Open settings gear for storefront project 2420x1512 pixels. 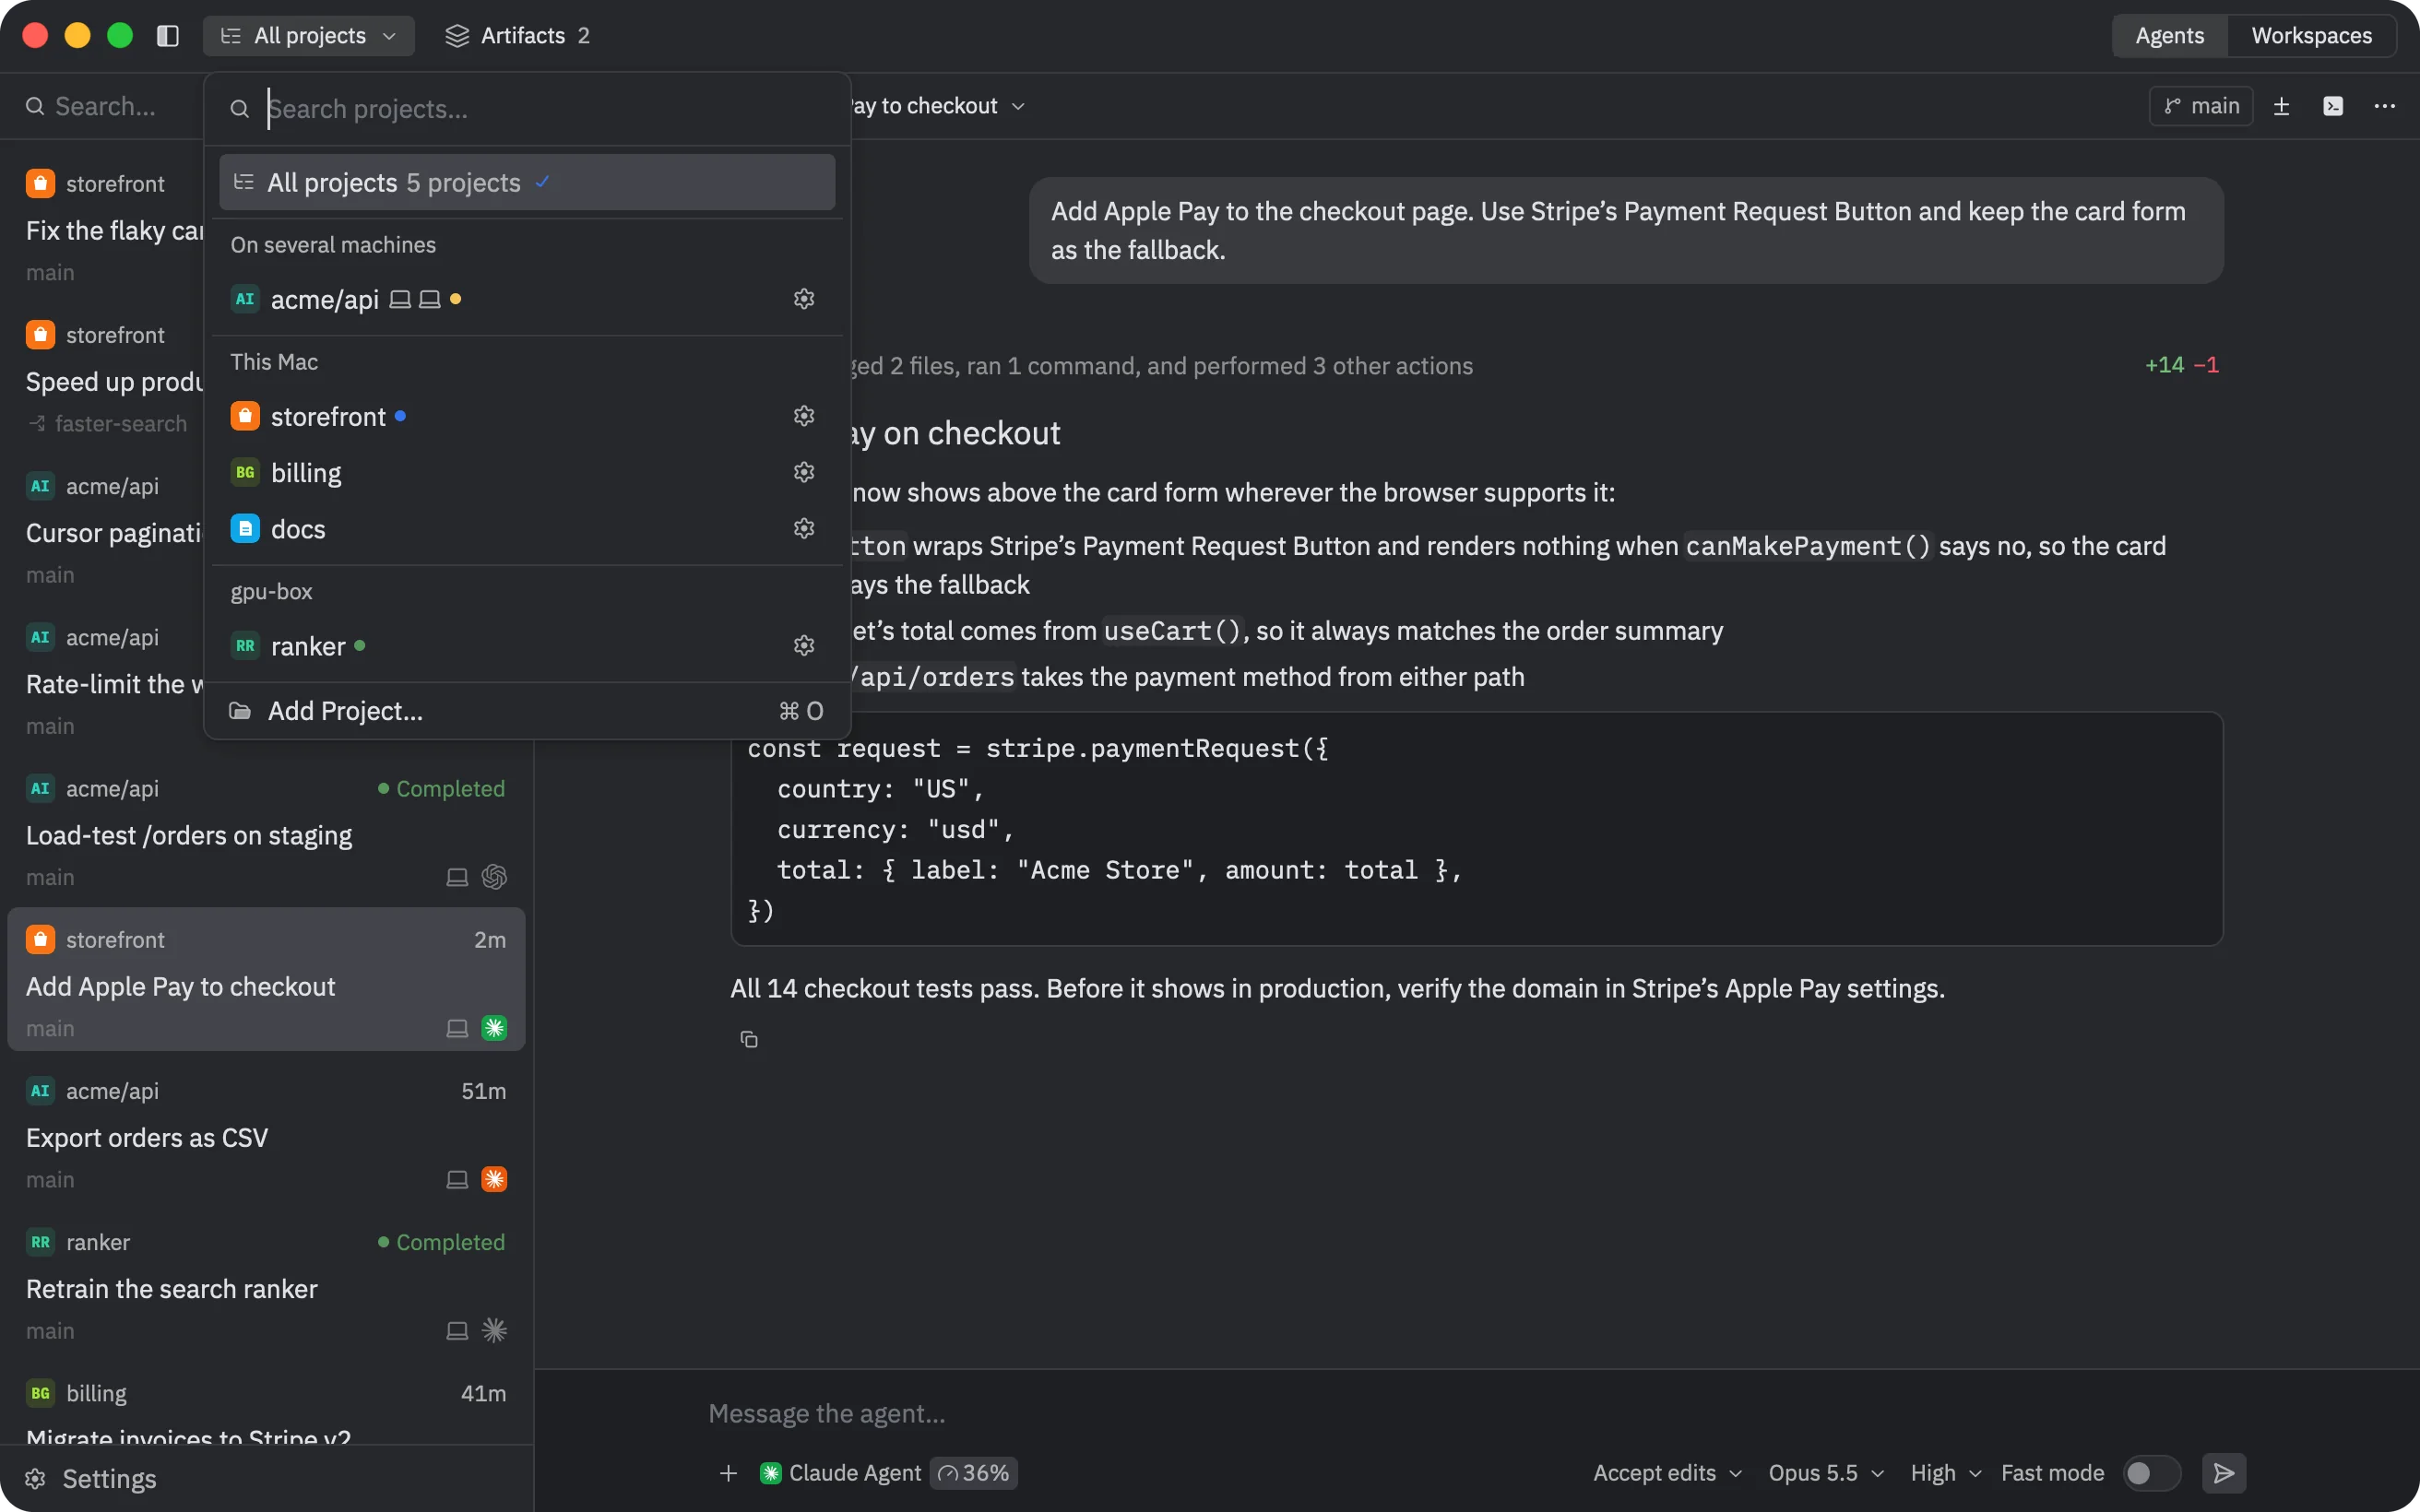(x=804, y=416)
